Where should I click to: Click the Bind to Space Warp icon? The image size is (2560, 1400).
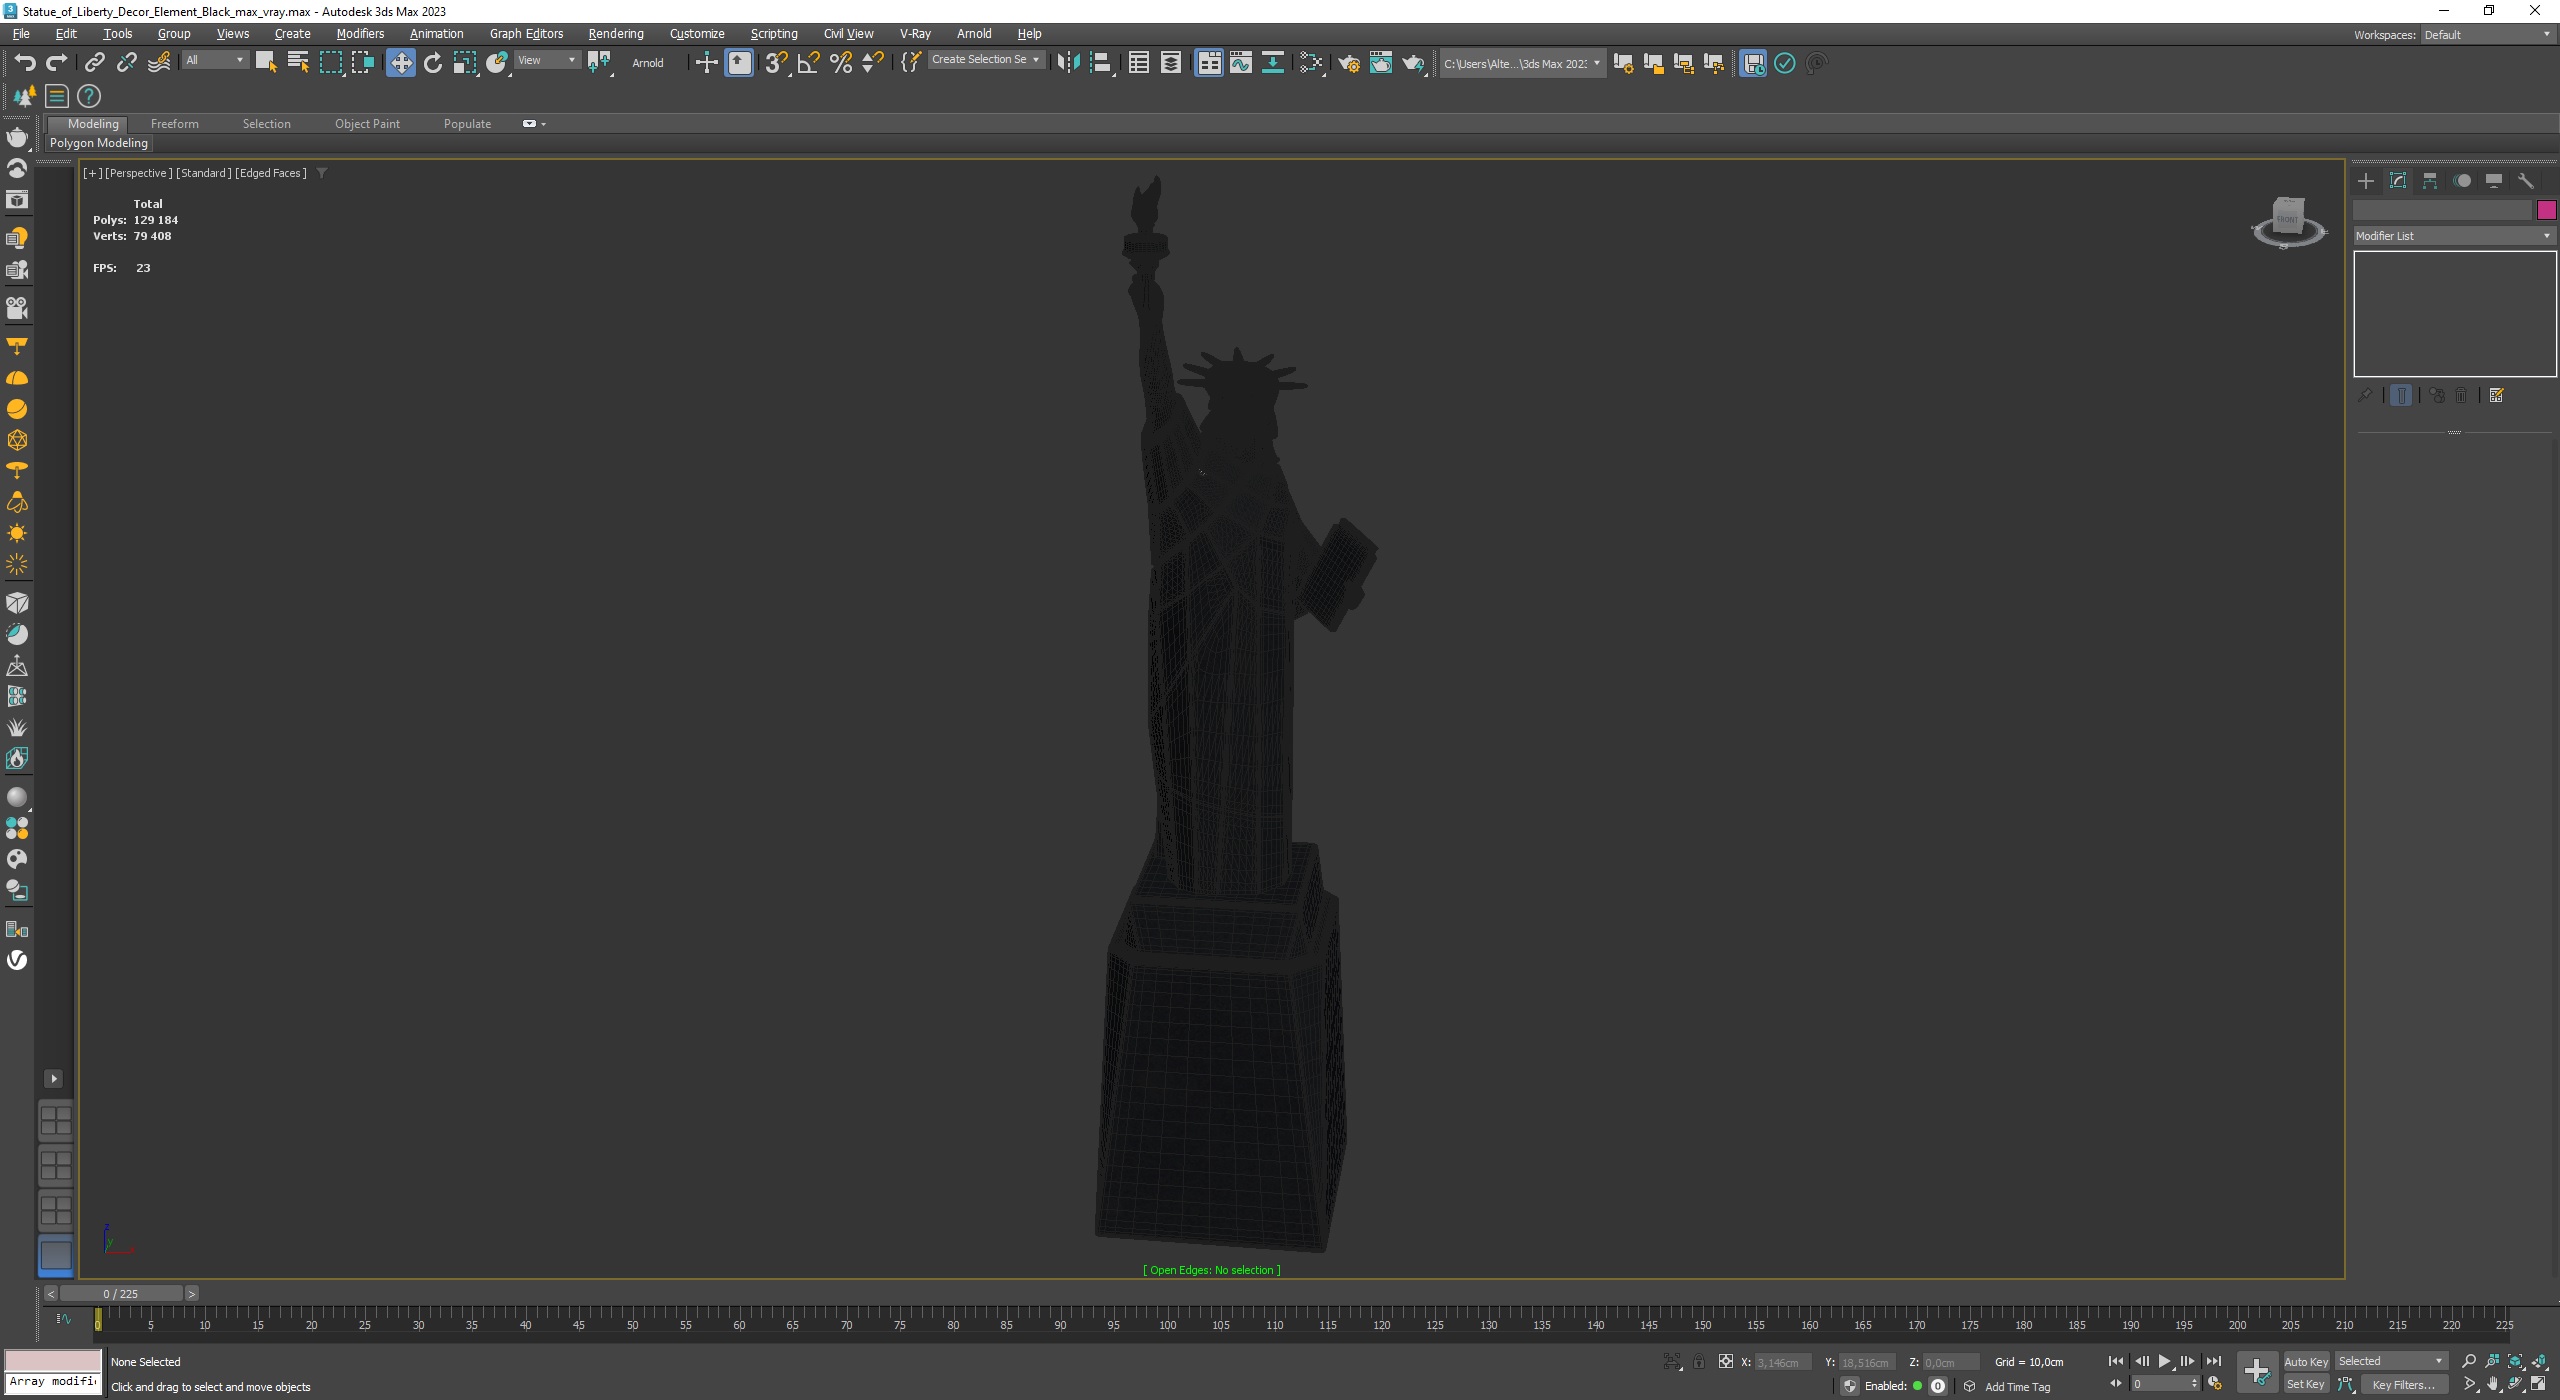click(159, 63)
